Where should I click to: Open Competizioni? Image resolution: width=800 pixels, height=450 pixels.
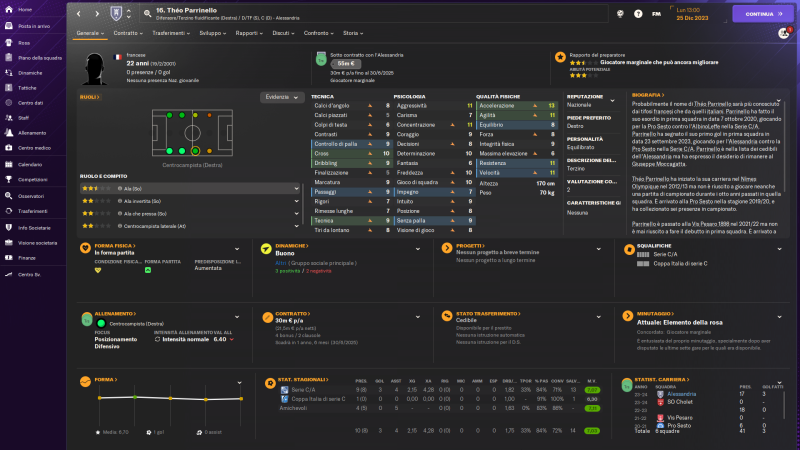32,180
